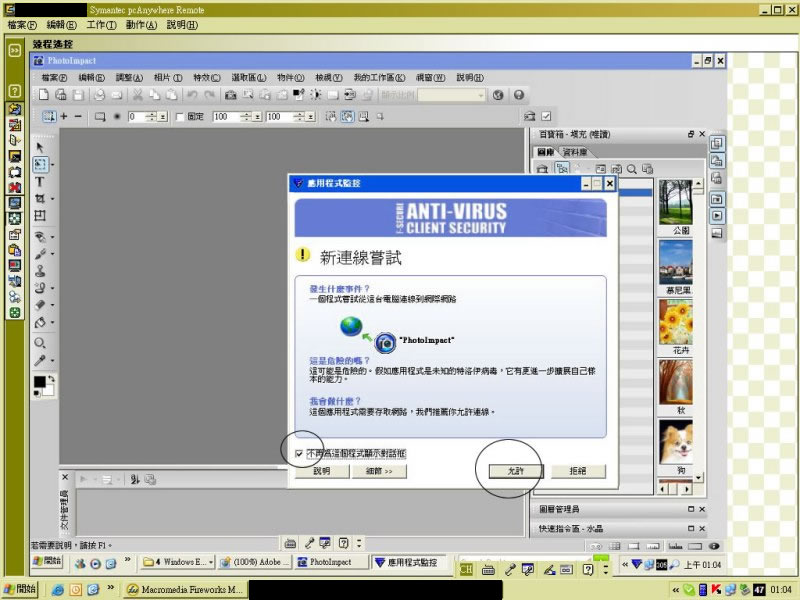The height and width of the screenshot is (600, 800).
Task: Click the help question mark icon in toolbar
Action: click(519, 95)
